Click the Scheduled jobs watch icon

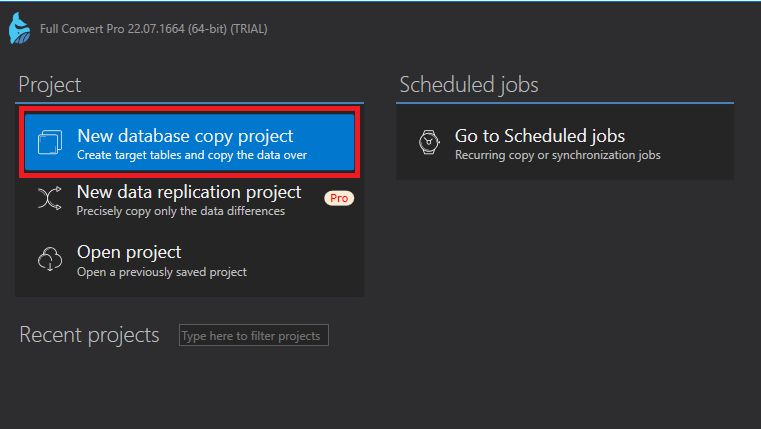point(428,144)
